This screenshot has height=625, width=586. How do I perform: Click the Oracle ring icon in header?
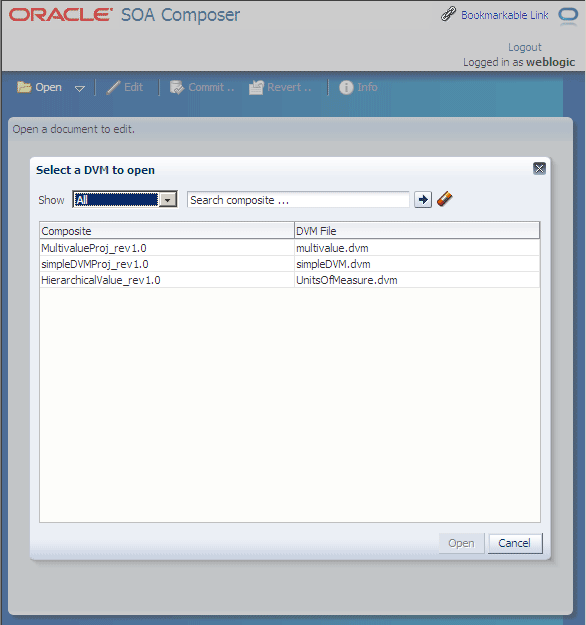point(568,16)
